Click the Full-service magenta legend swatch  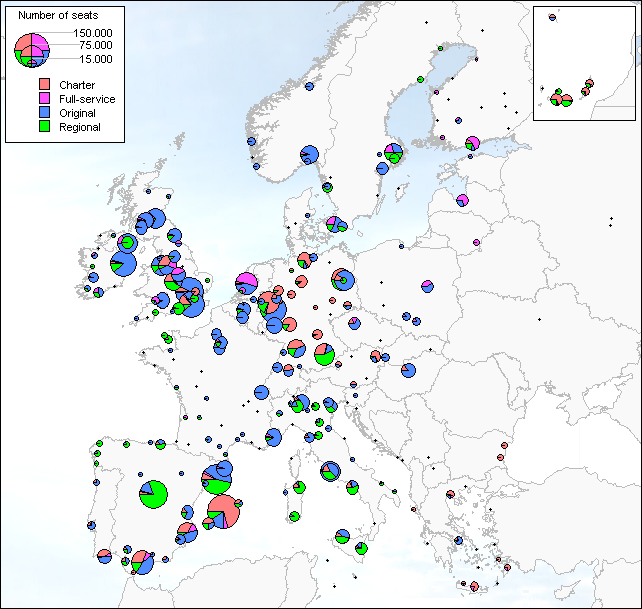[x=45, y=99]
